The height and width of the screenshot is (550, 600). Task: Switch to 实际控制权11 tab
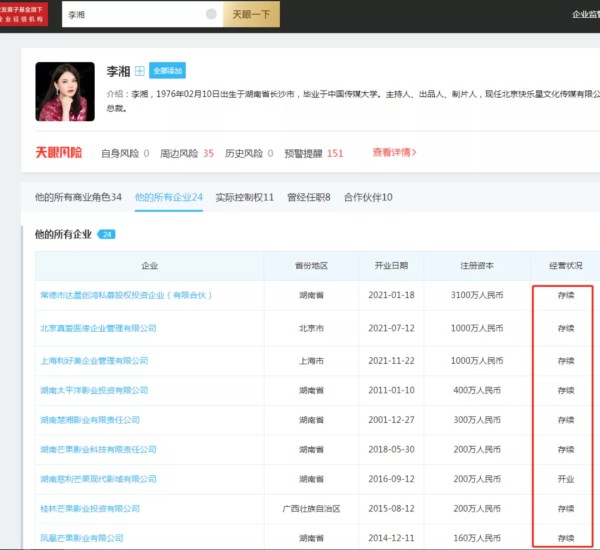pyautogui.click(x=245, y=197)
